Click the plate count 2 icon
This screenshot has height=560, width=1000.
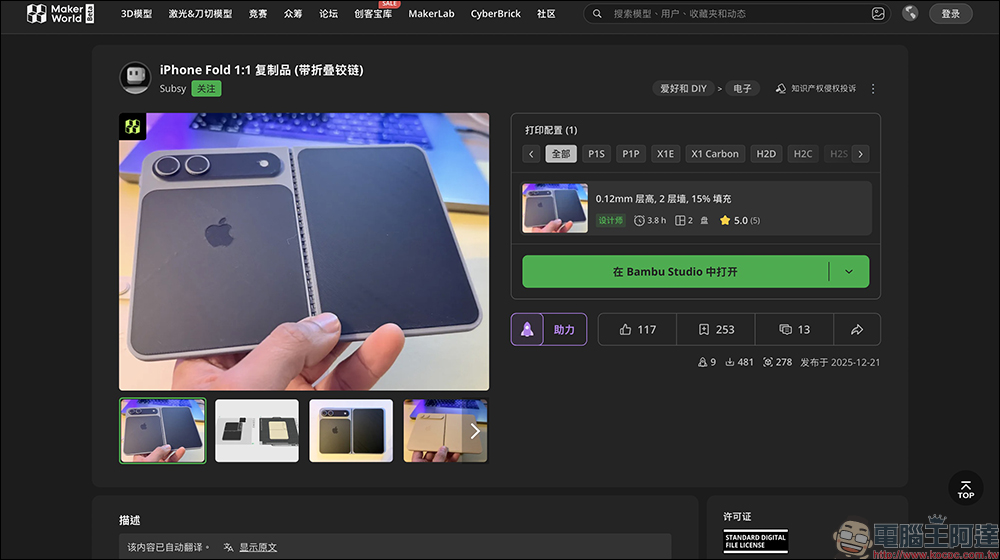(680, 221)
